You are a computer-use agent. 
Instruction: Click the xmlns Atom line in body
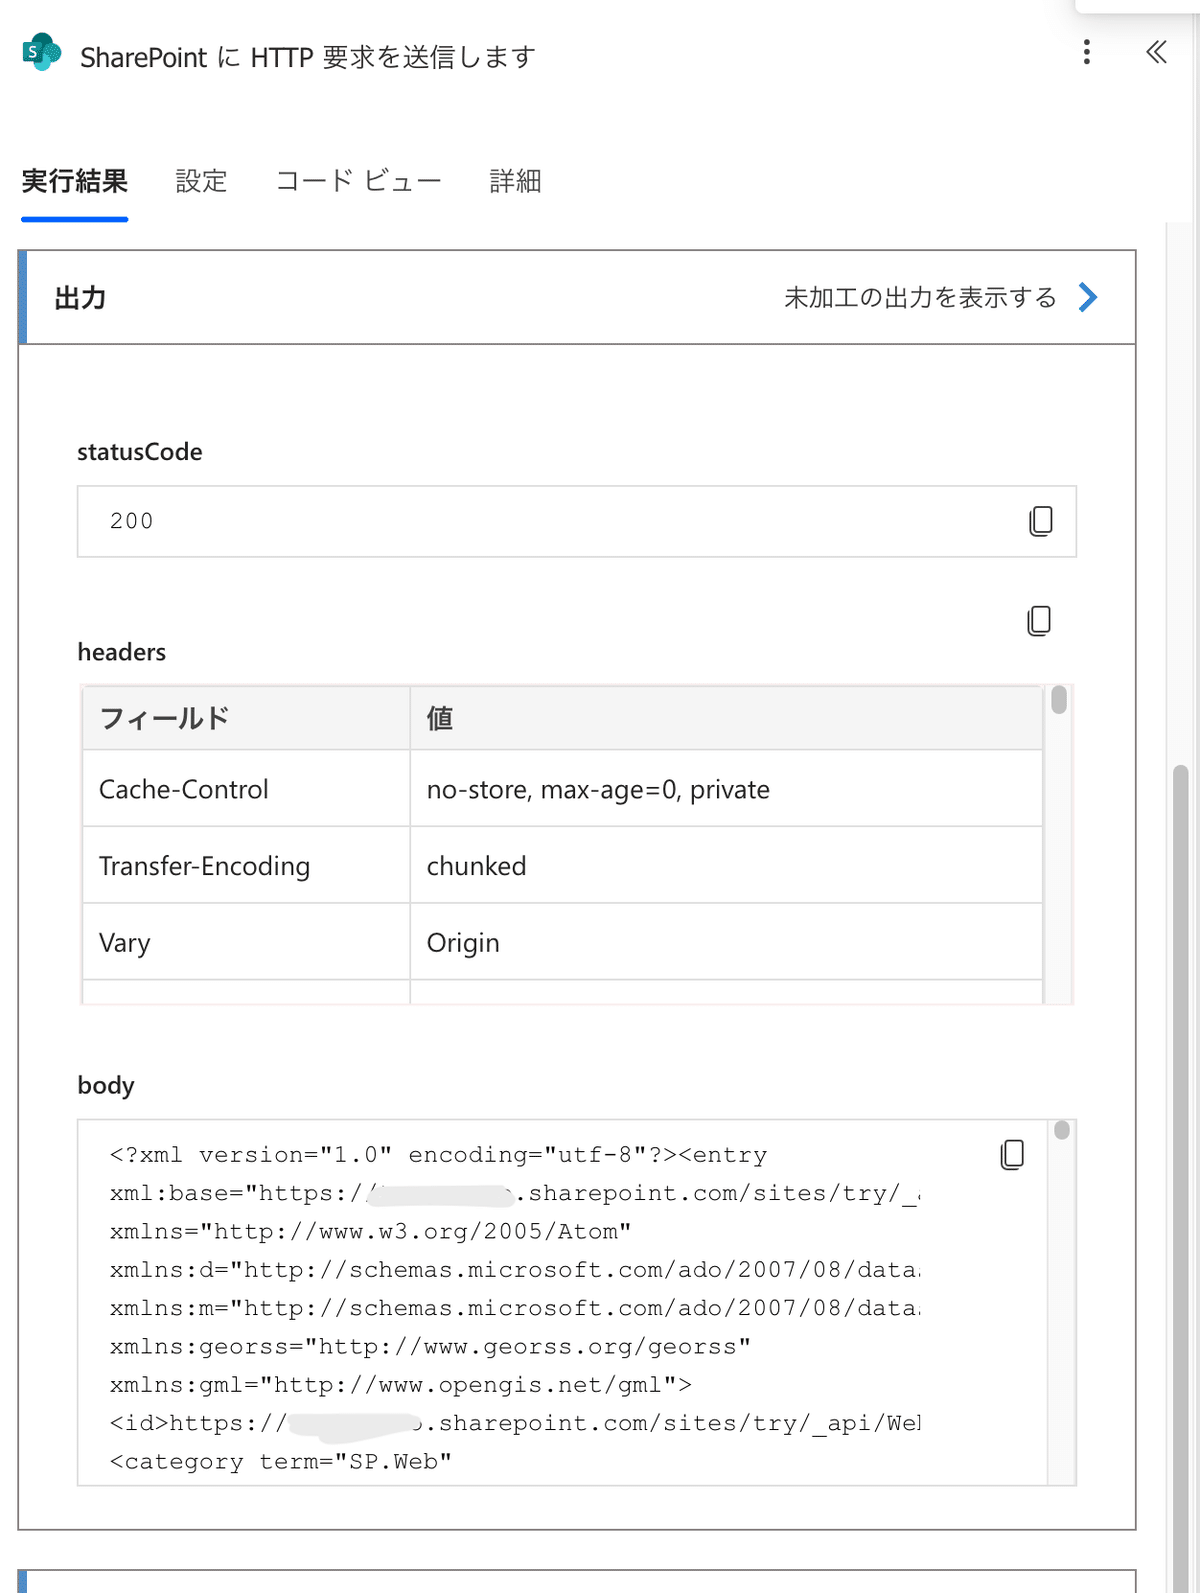[x=370, y=1232]
